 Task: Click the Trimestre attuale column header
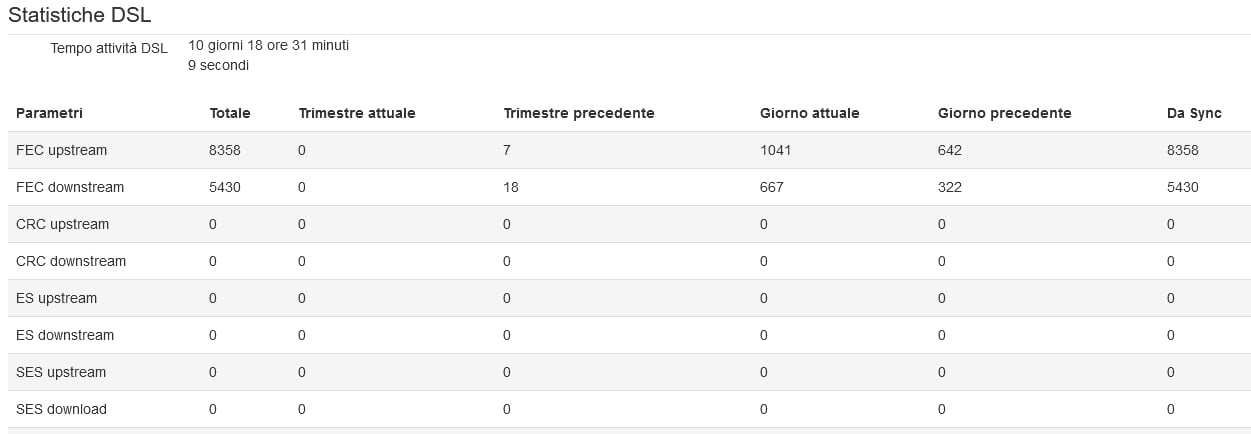pos(357,113)
